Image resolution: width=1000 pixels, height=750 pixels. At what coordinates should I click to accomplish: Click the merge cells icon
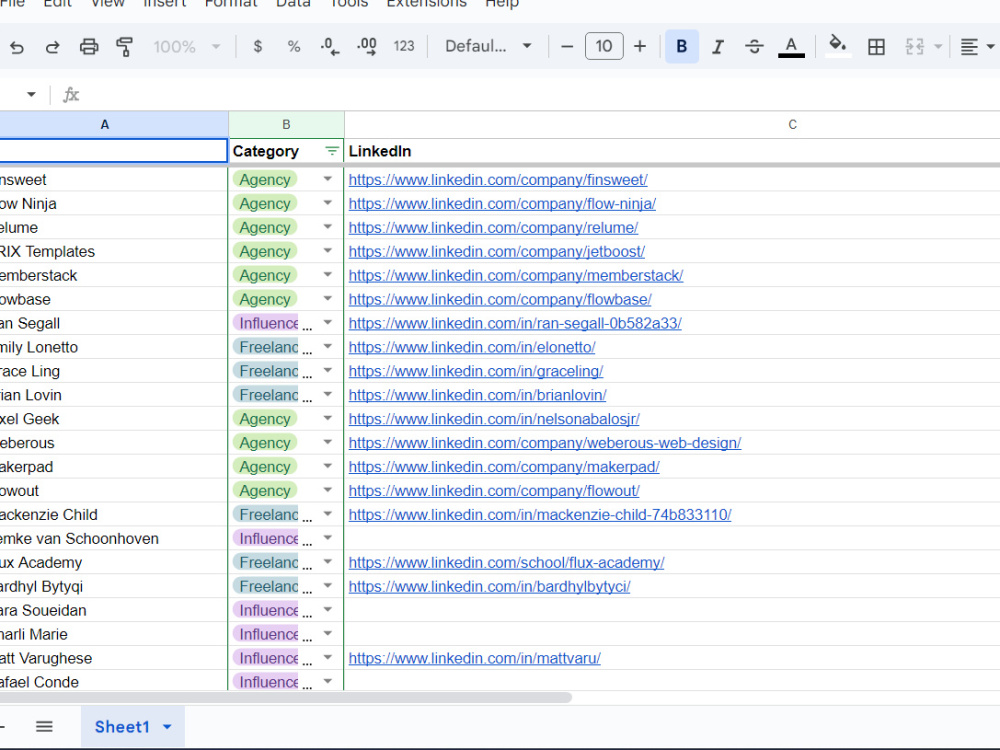[915, 47]
